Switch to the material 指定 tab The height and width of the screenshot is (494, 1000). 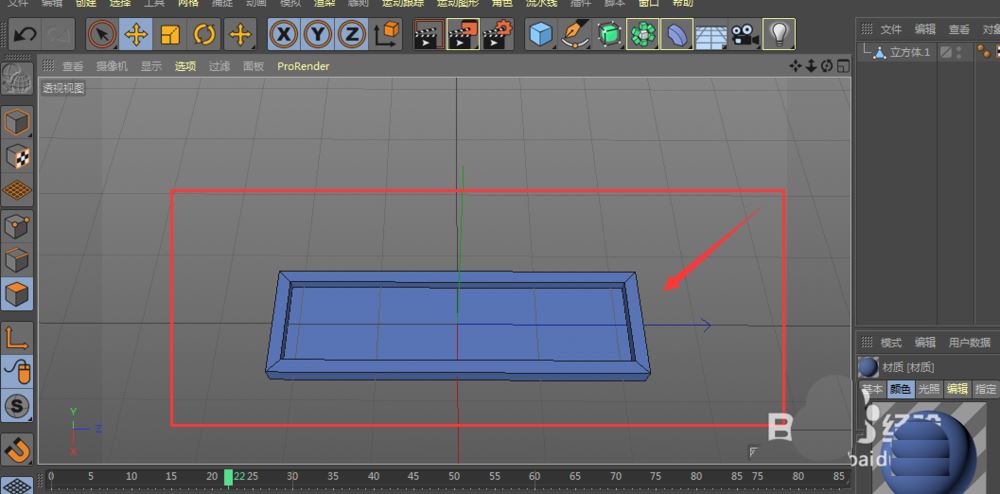986,389
